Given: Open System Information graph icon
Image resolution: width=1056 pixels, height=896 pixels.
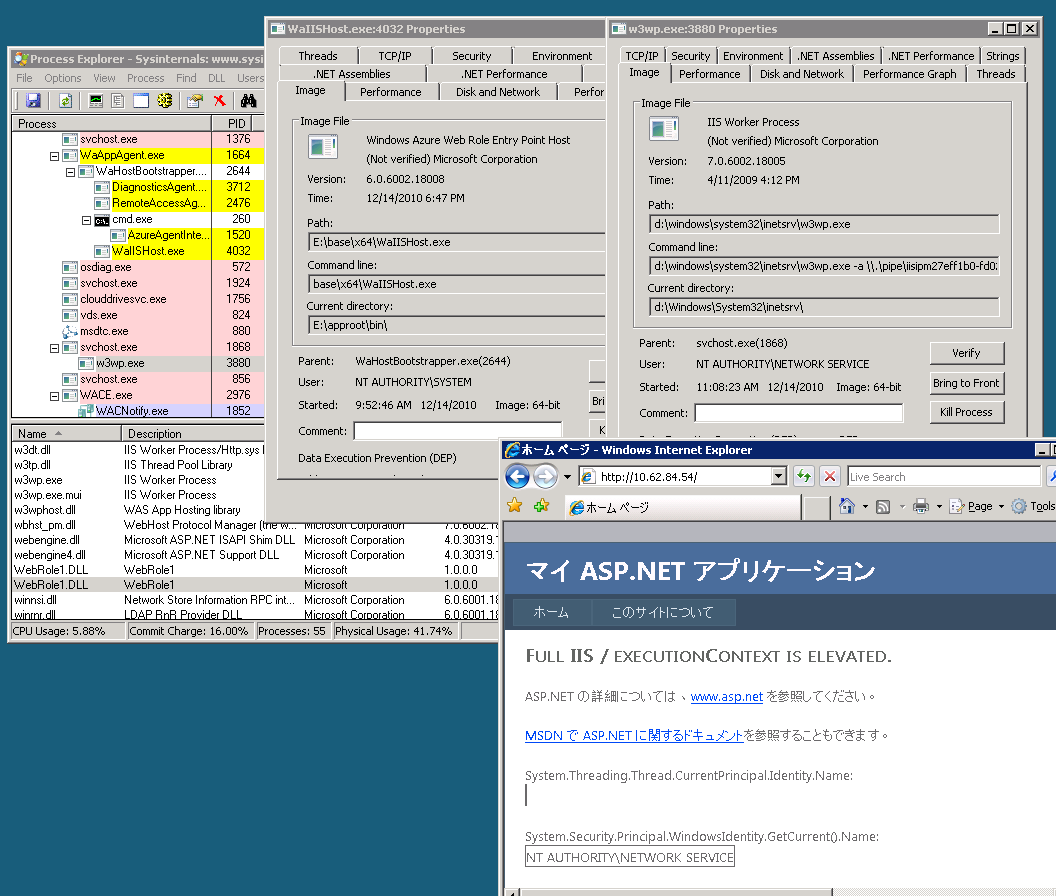Looking at the screenshot, I should (96, 101).
